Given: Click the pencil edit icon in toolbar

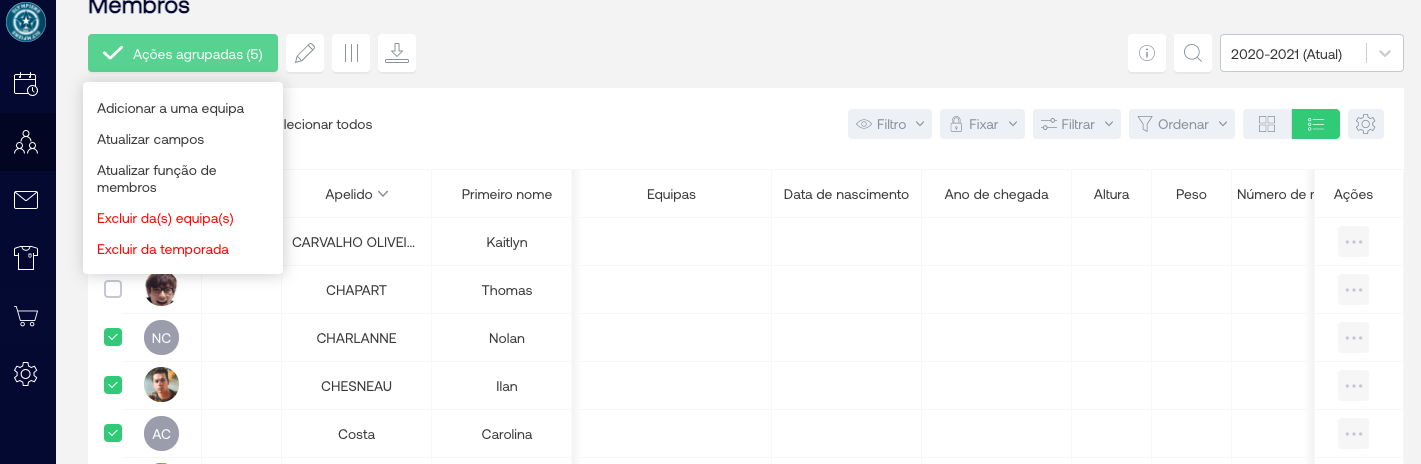Looking at the screenshot, I should coord(305,53).
